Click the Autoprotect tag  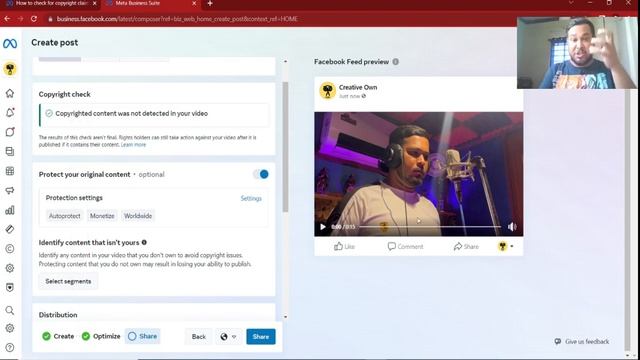tap(64, 216)
